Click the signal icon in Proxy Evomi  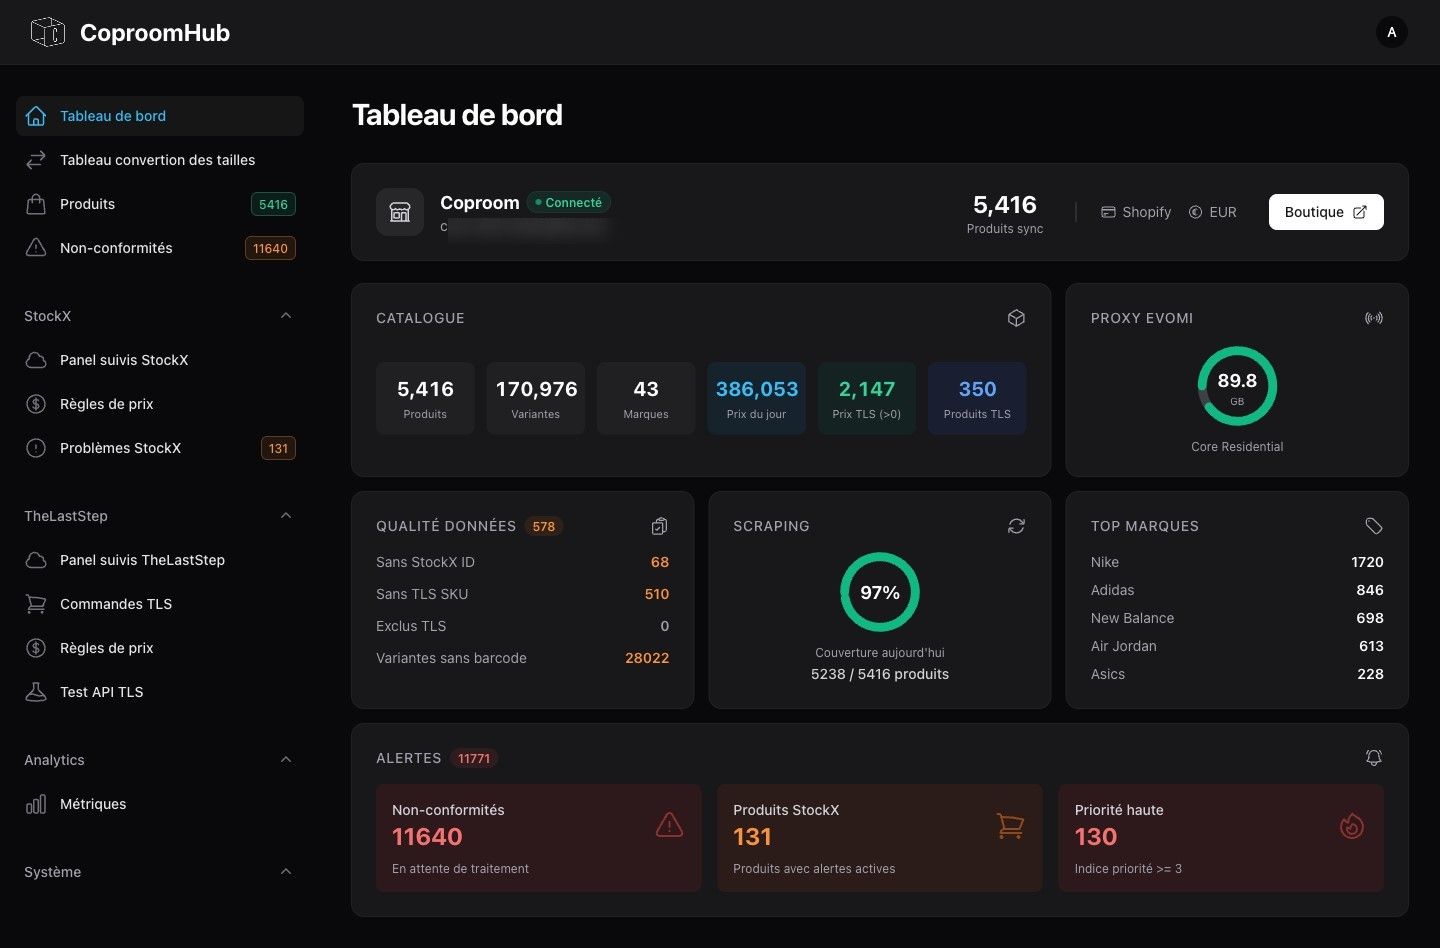(1373, 318)
